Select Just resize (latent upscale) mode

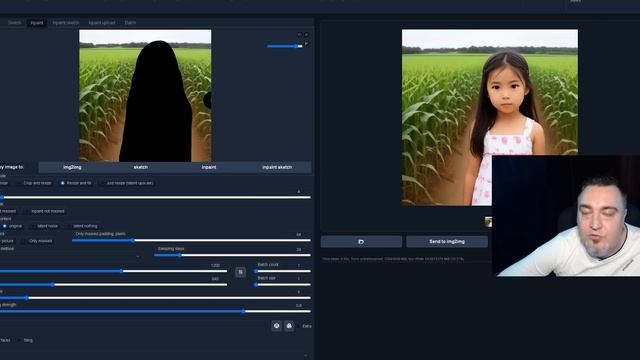click(x=127, y=183)
